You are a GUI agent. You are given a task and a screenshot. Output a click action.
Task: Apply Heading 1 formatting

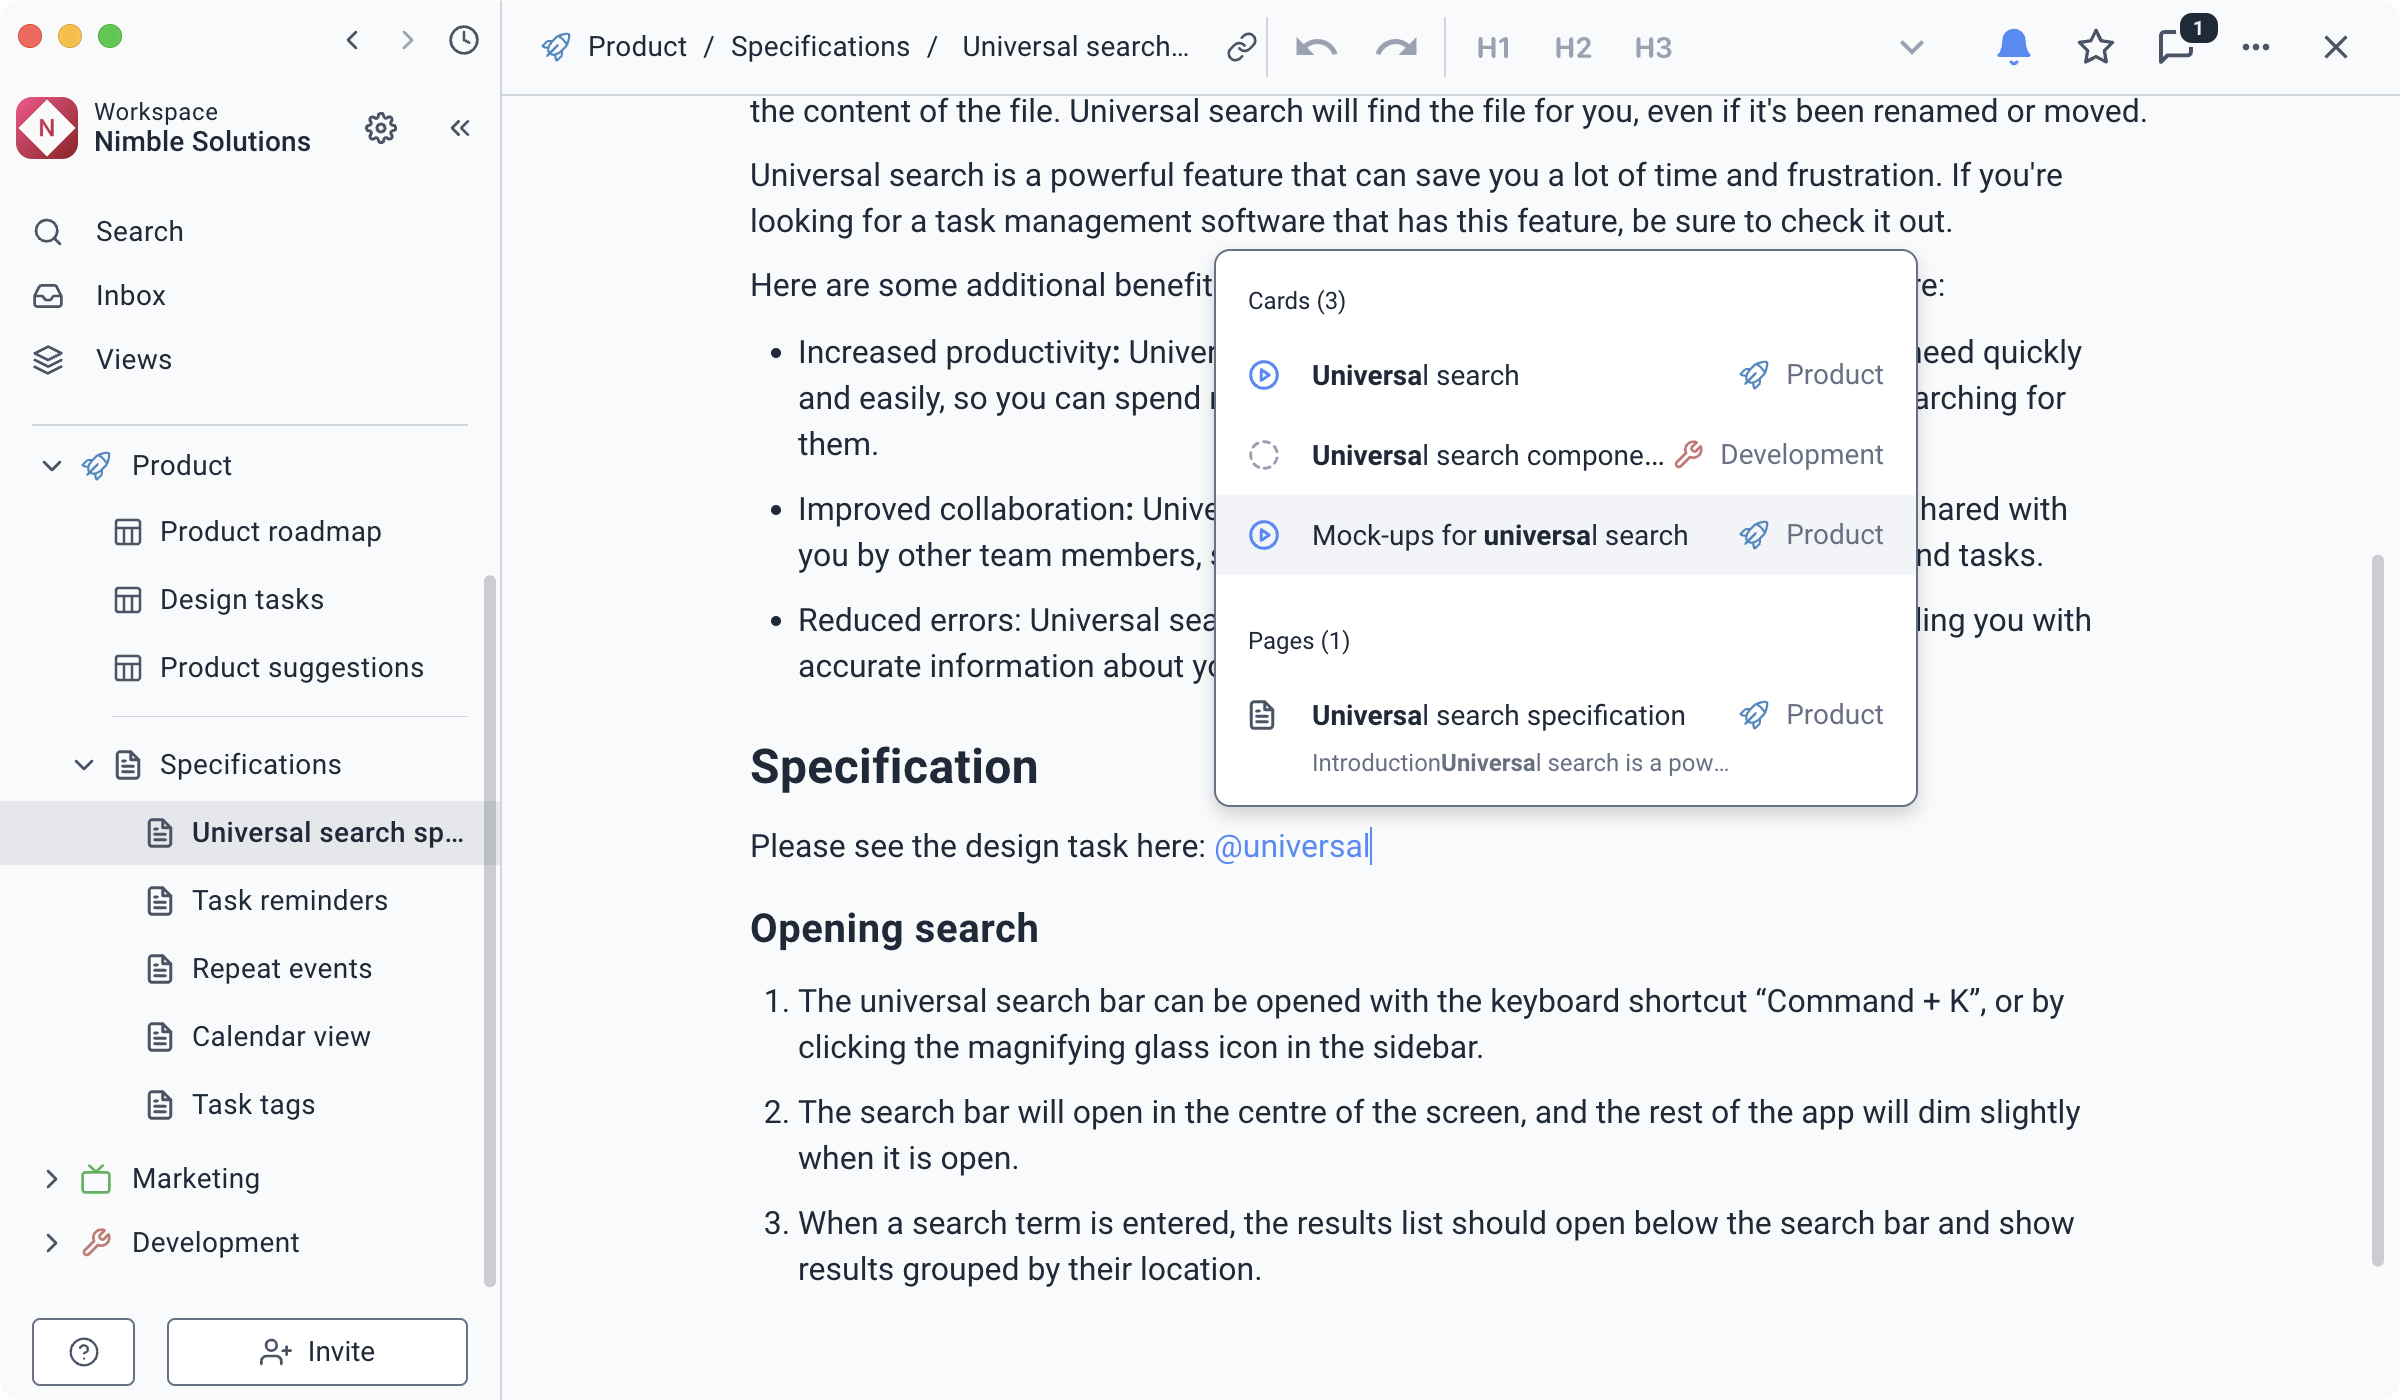(x=1492, y=47)
